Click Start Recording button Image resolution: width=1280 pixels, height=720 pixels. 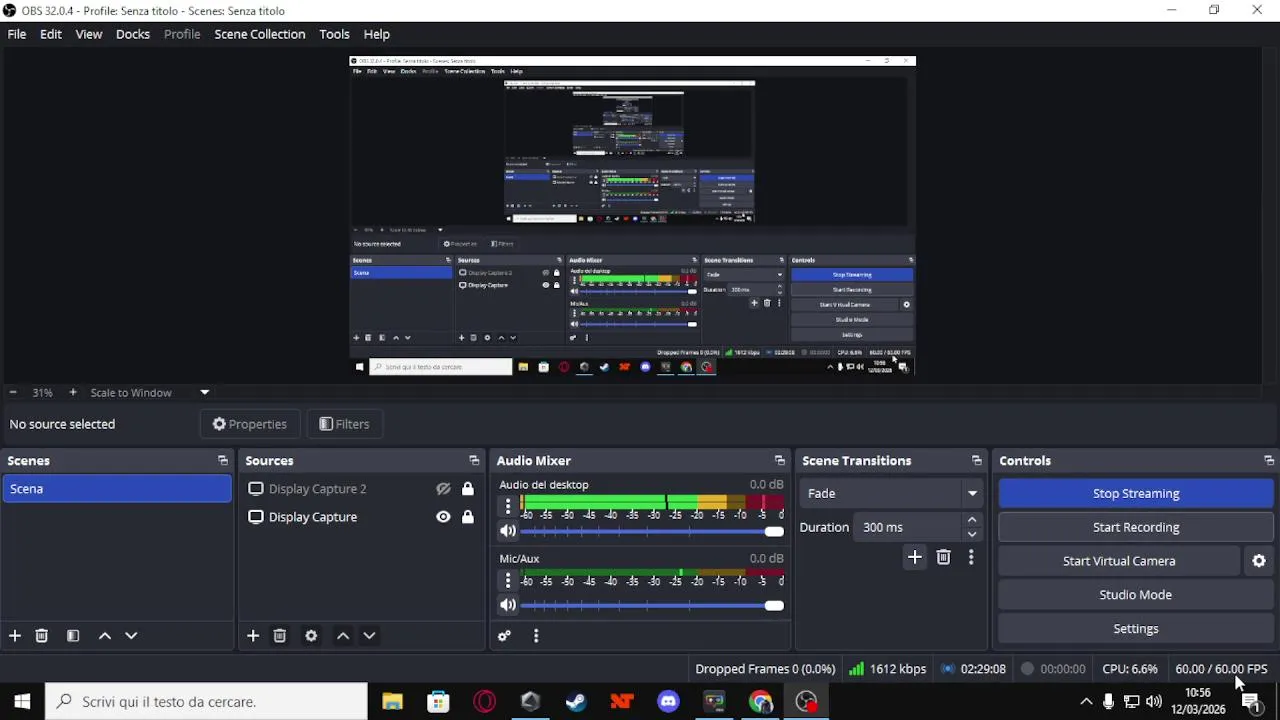(x=1135, y=527)
